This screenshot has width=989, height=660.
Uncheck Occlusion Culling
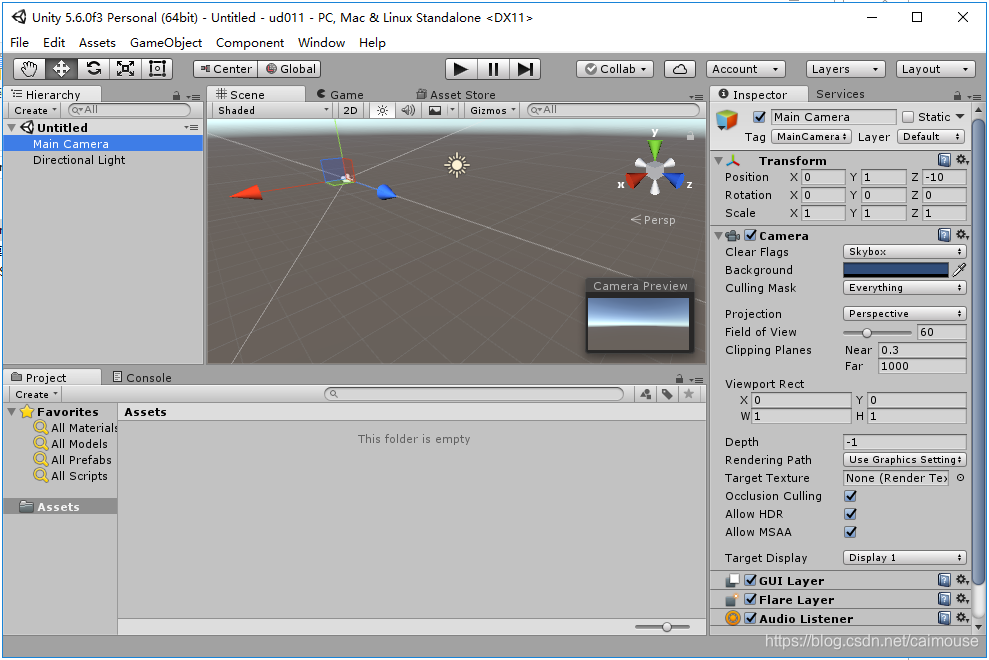pos(850,496)
